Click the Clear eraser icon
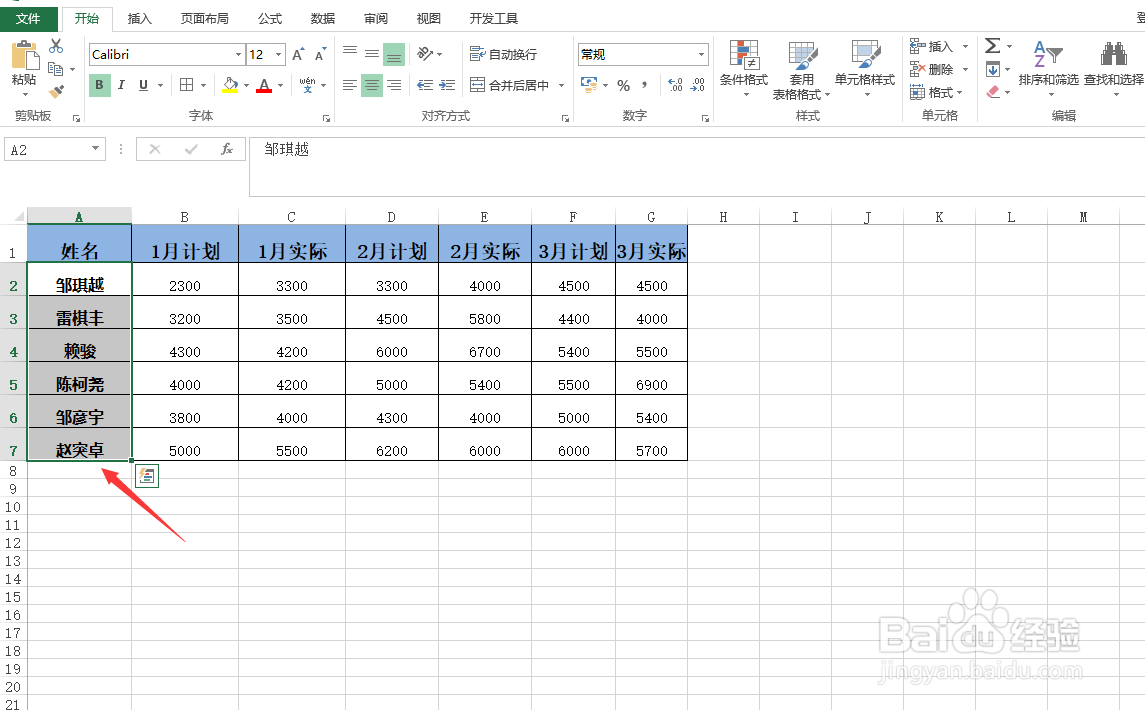The width and height of the screenshot is (1145, 710). 993,92
